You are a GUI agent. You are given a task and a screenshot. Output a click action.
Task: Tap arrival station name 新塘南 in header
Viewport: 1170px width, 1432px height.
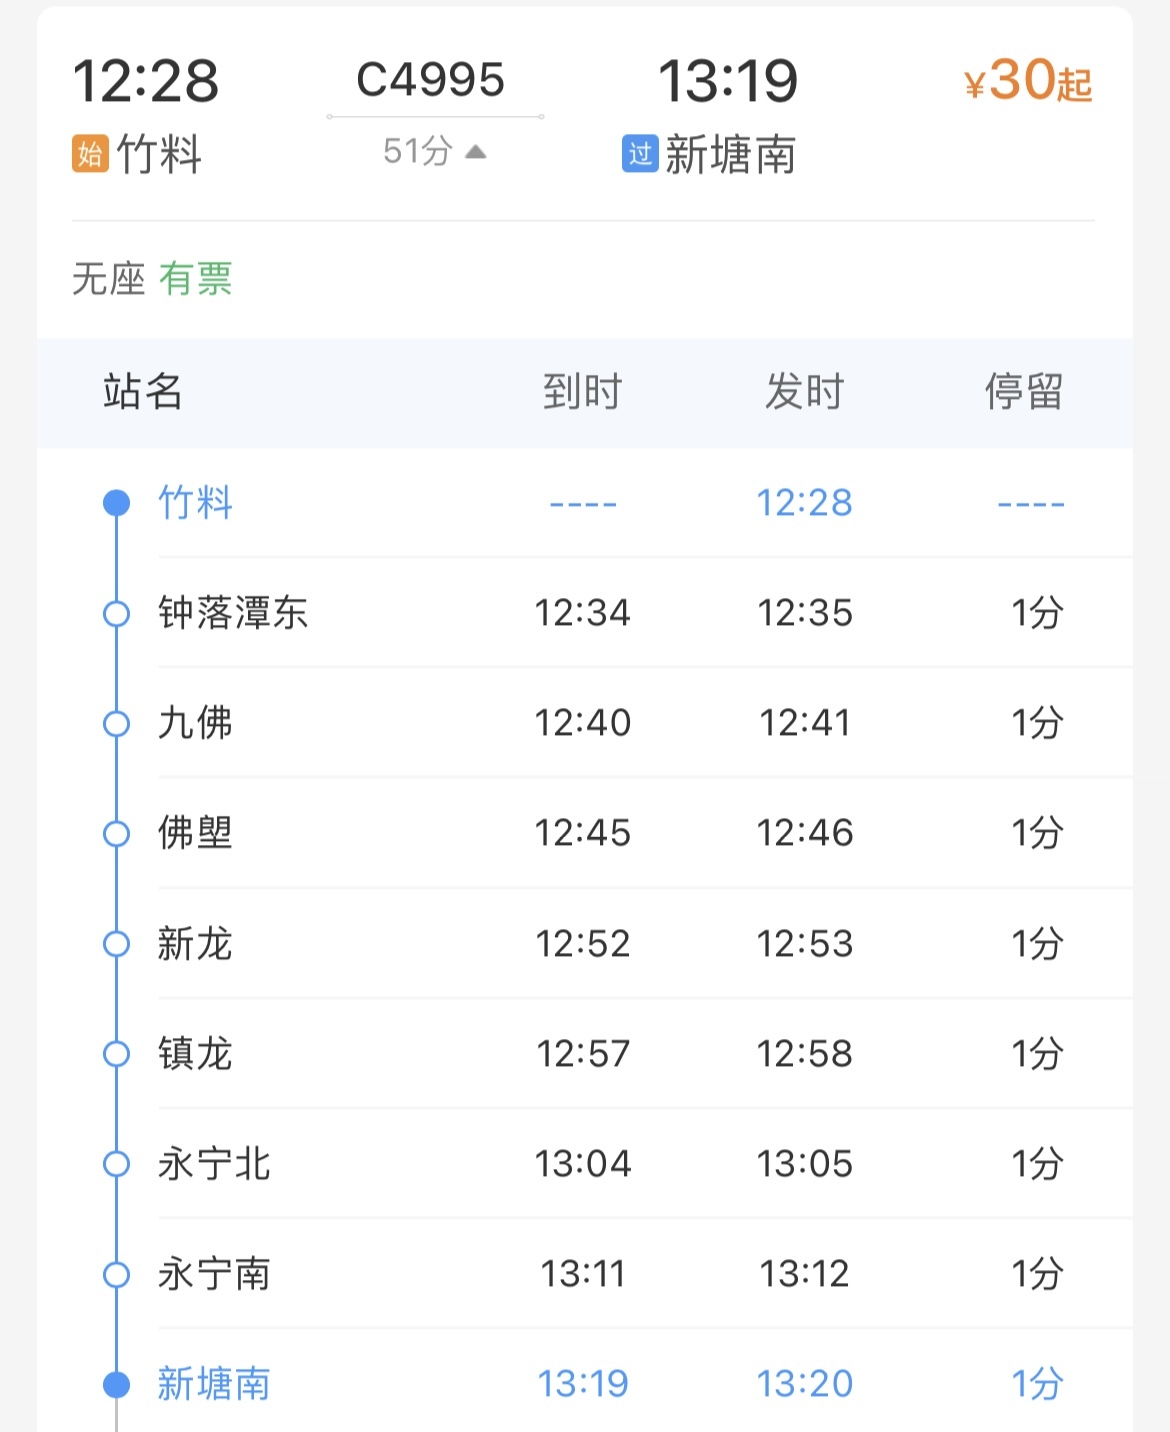click(x=731, y=155)
